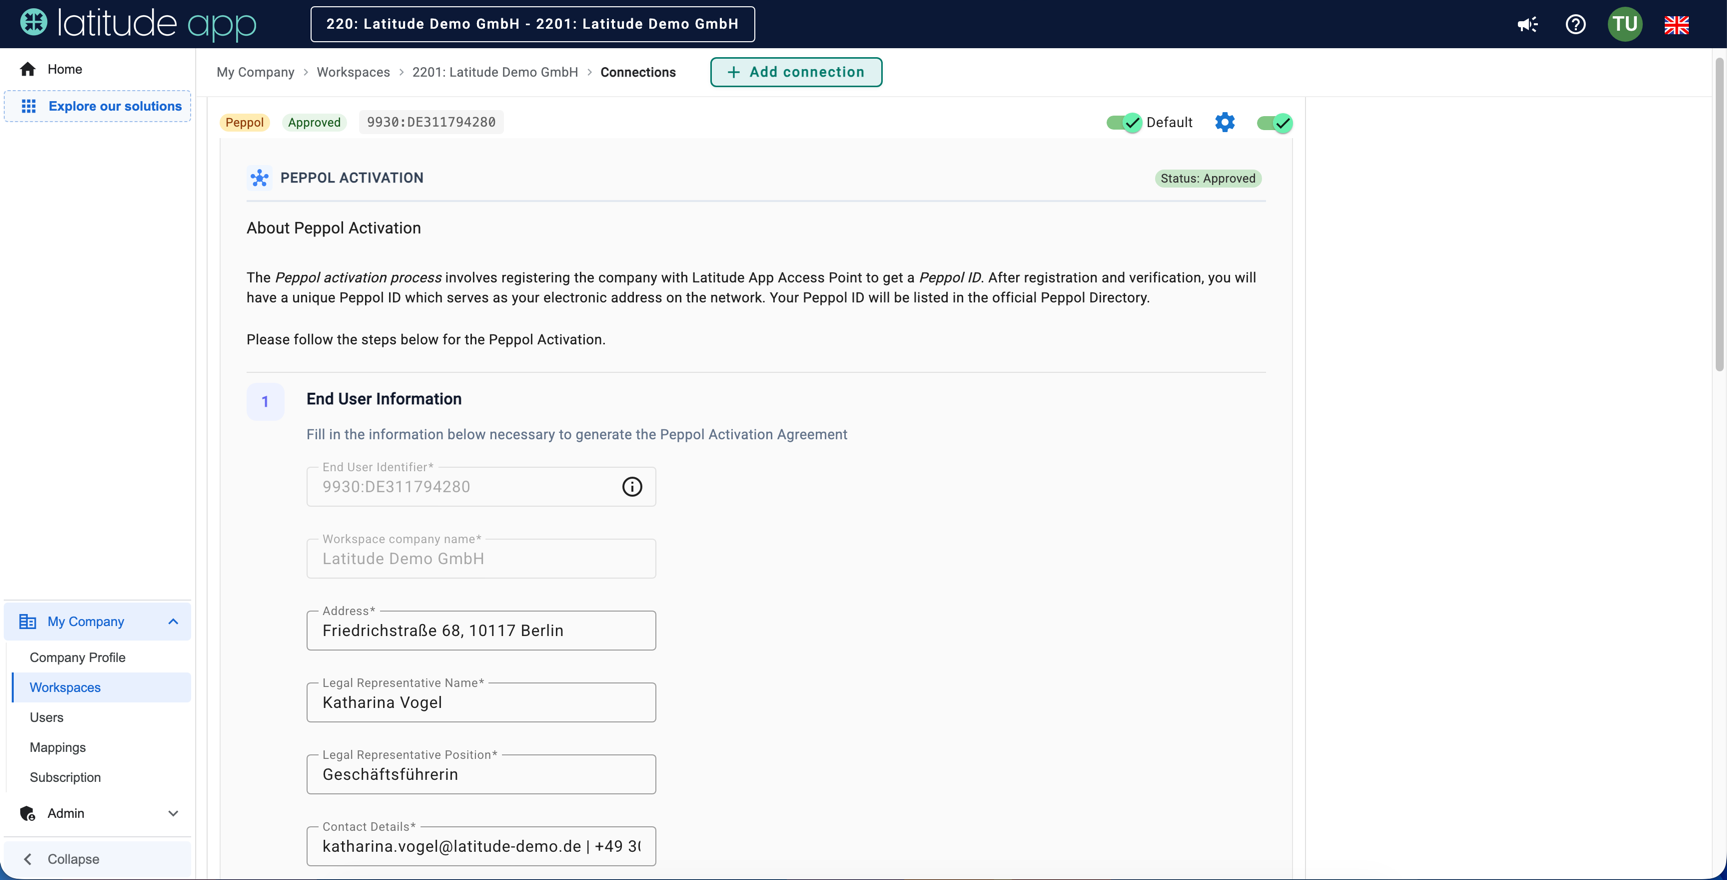Open Subscription menu item

[x=65, y=777]
